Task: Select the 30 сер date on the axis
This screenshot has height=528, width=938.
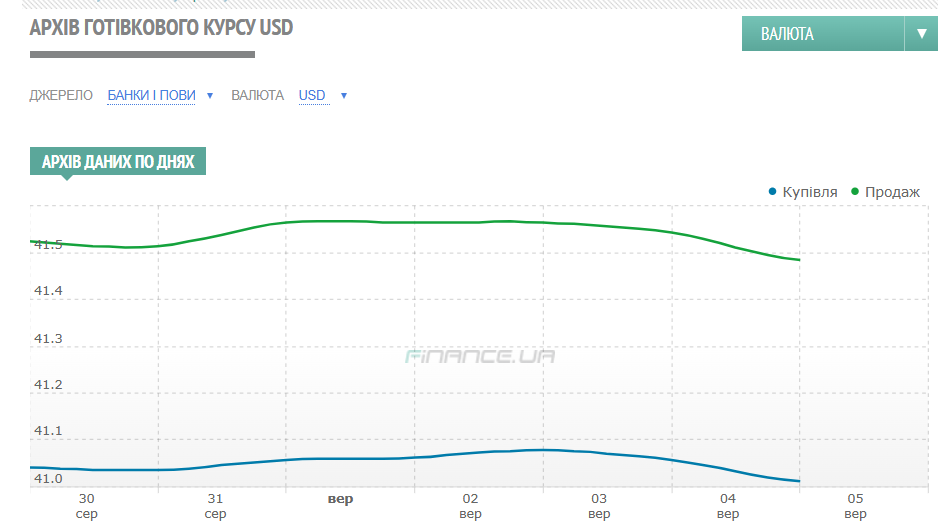Action: [x=87, y=506]
